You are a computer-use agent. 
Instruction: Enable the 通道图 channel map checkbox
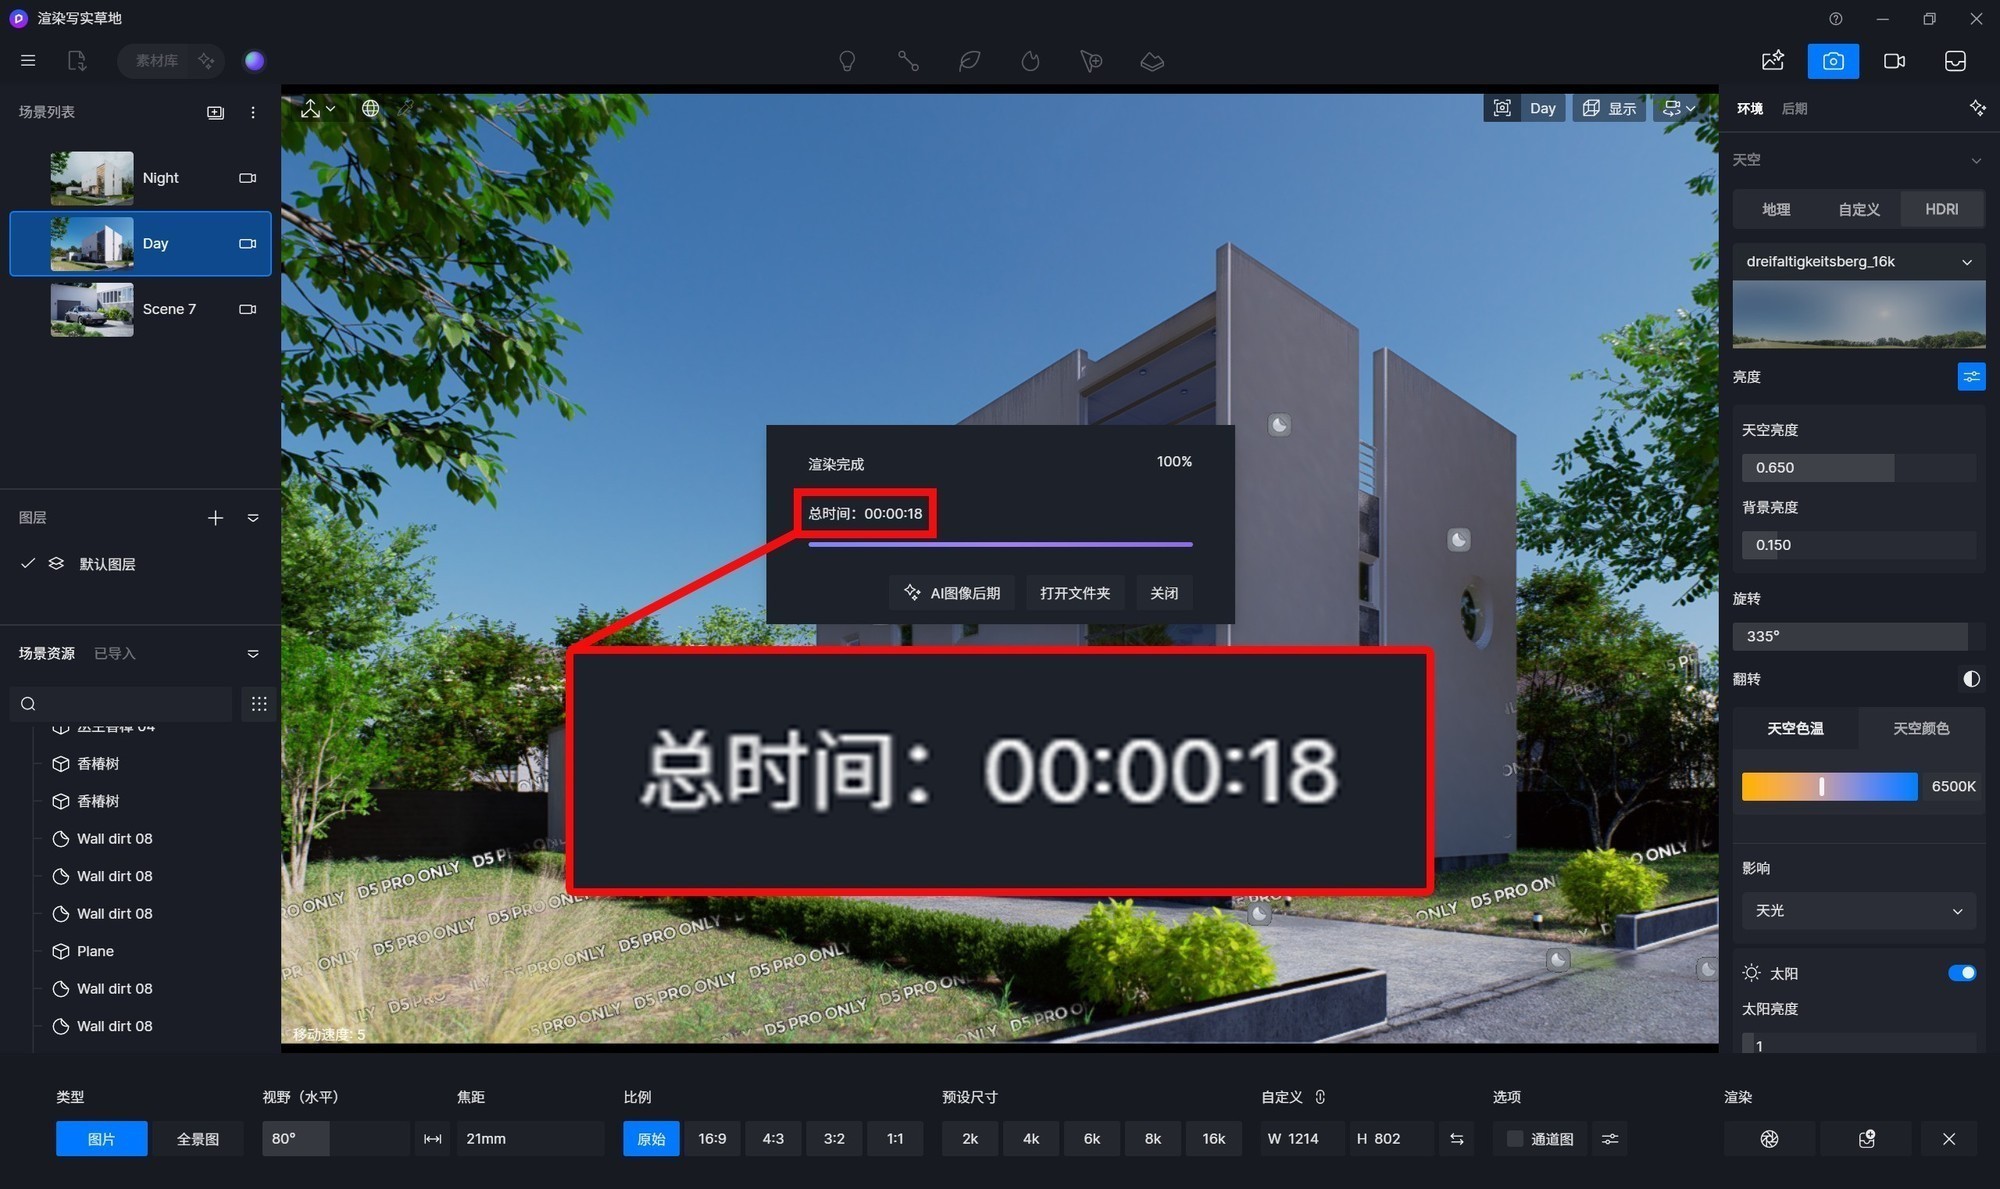tap(1514, 1138)
